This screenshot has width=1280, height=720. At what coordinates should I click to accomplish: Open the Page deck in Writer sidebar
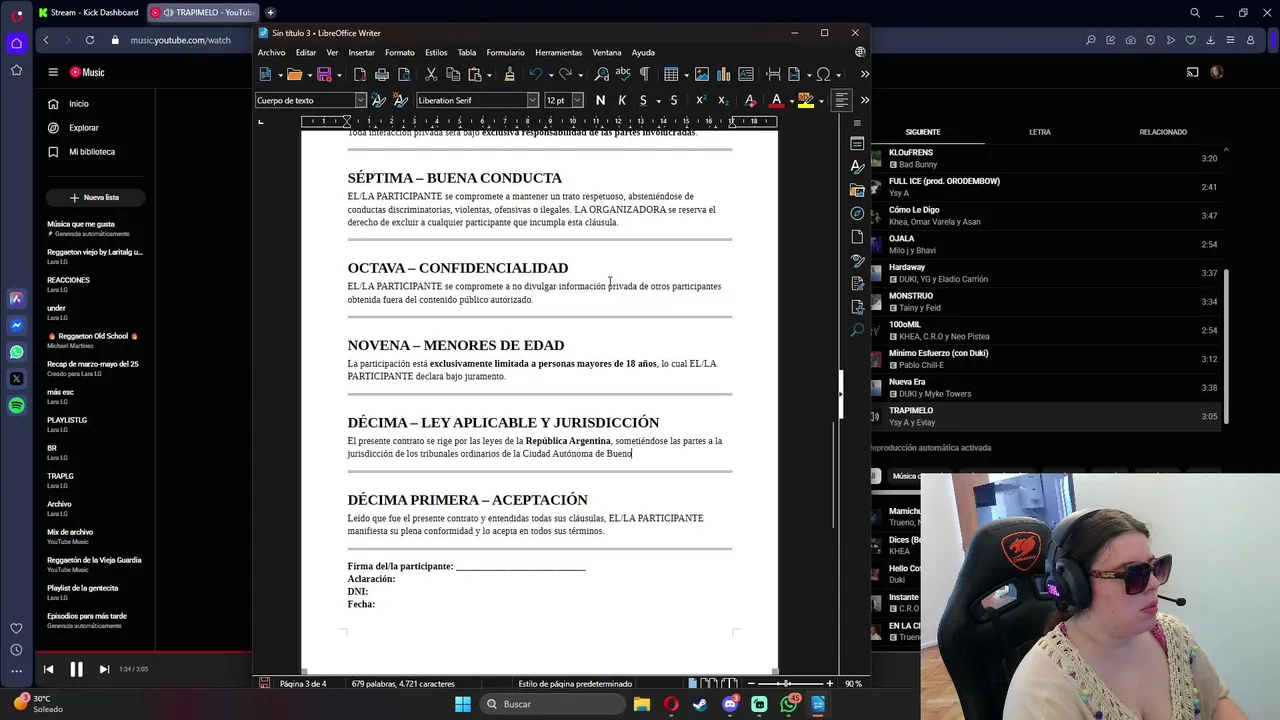[857, 237]
